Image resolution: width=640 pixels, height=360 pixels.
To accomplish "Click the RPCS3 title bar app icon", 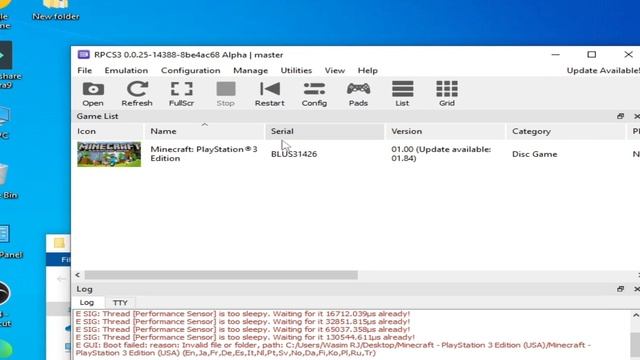I will coord(84,55).
